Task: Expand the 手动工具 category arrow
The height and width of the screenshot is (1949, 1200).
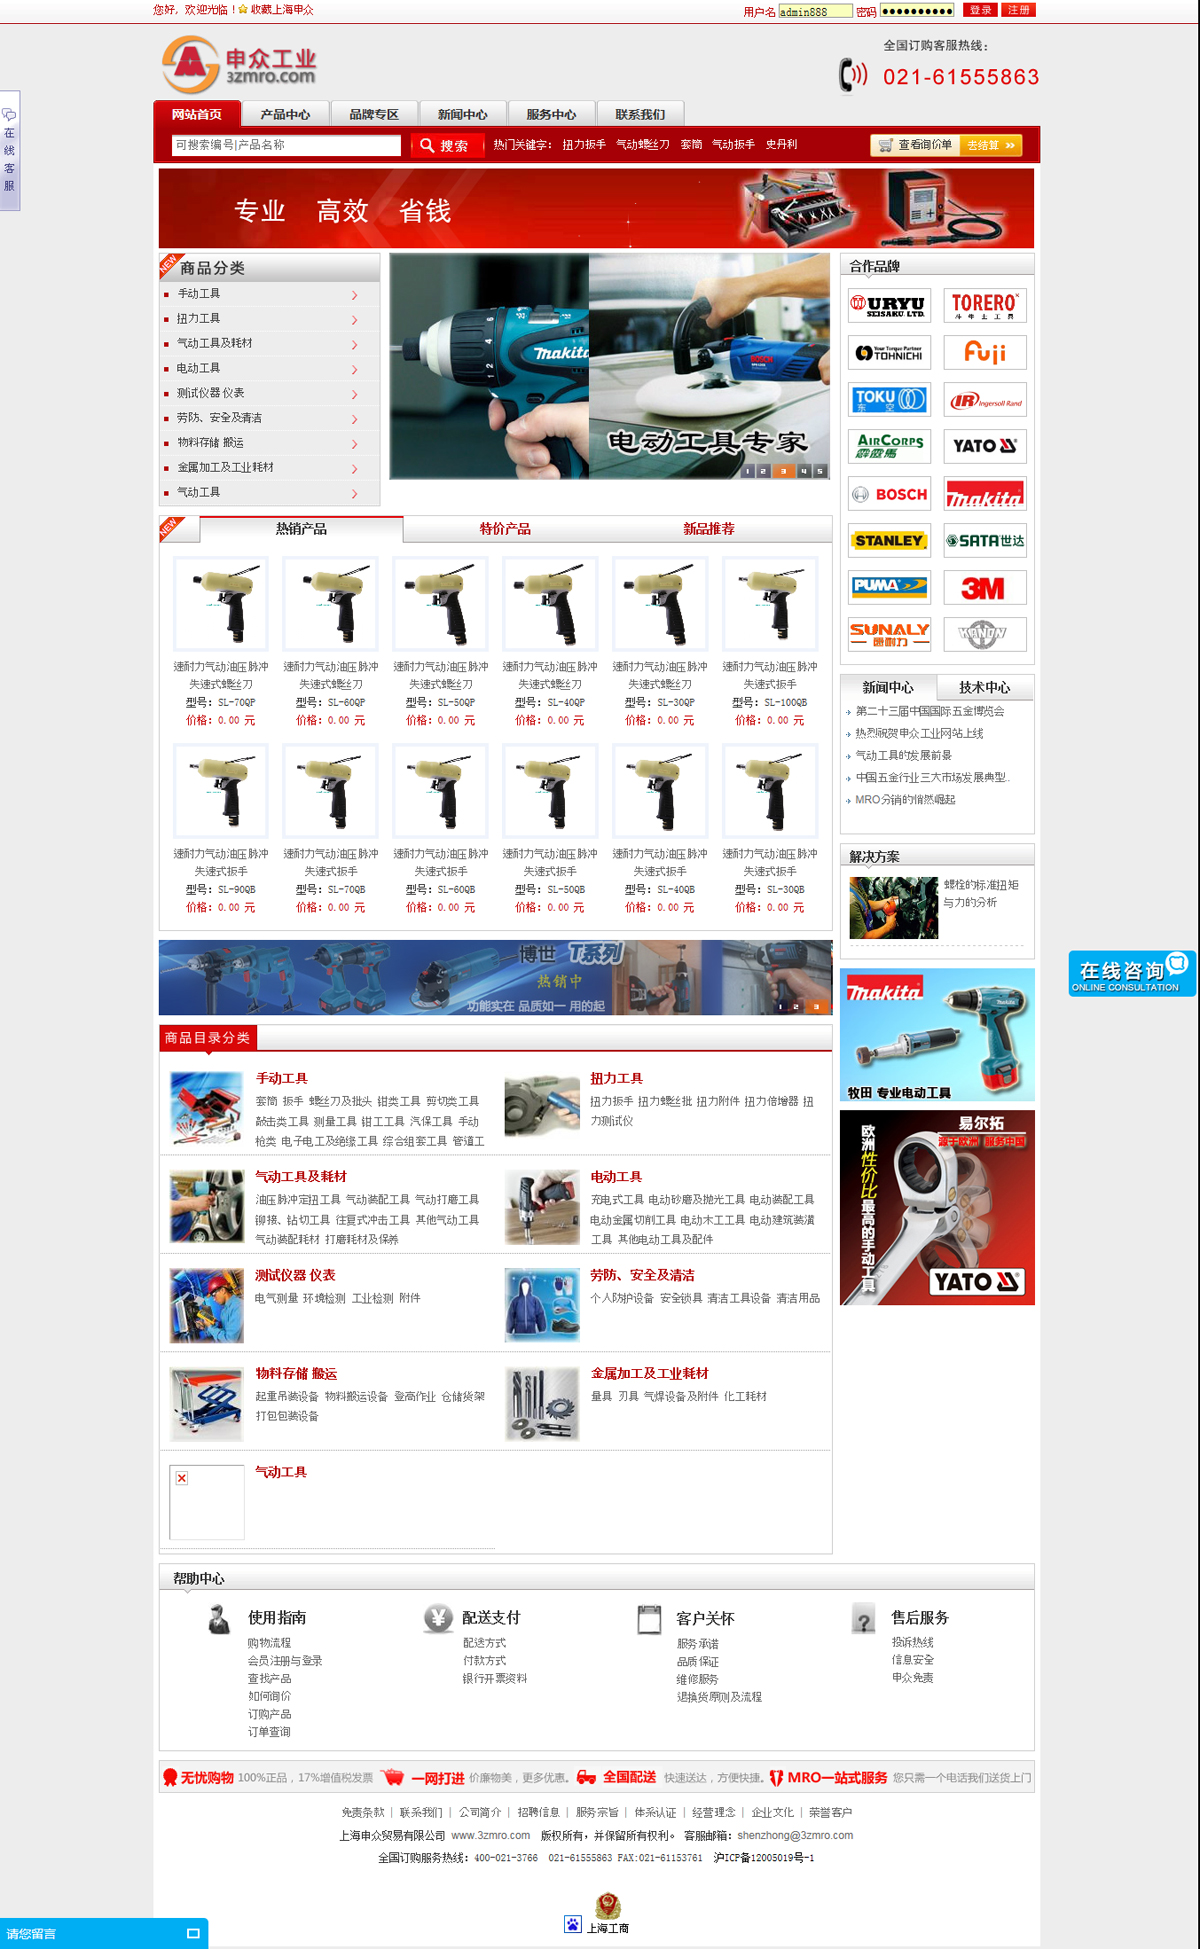Action: pos(354,295)
